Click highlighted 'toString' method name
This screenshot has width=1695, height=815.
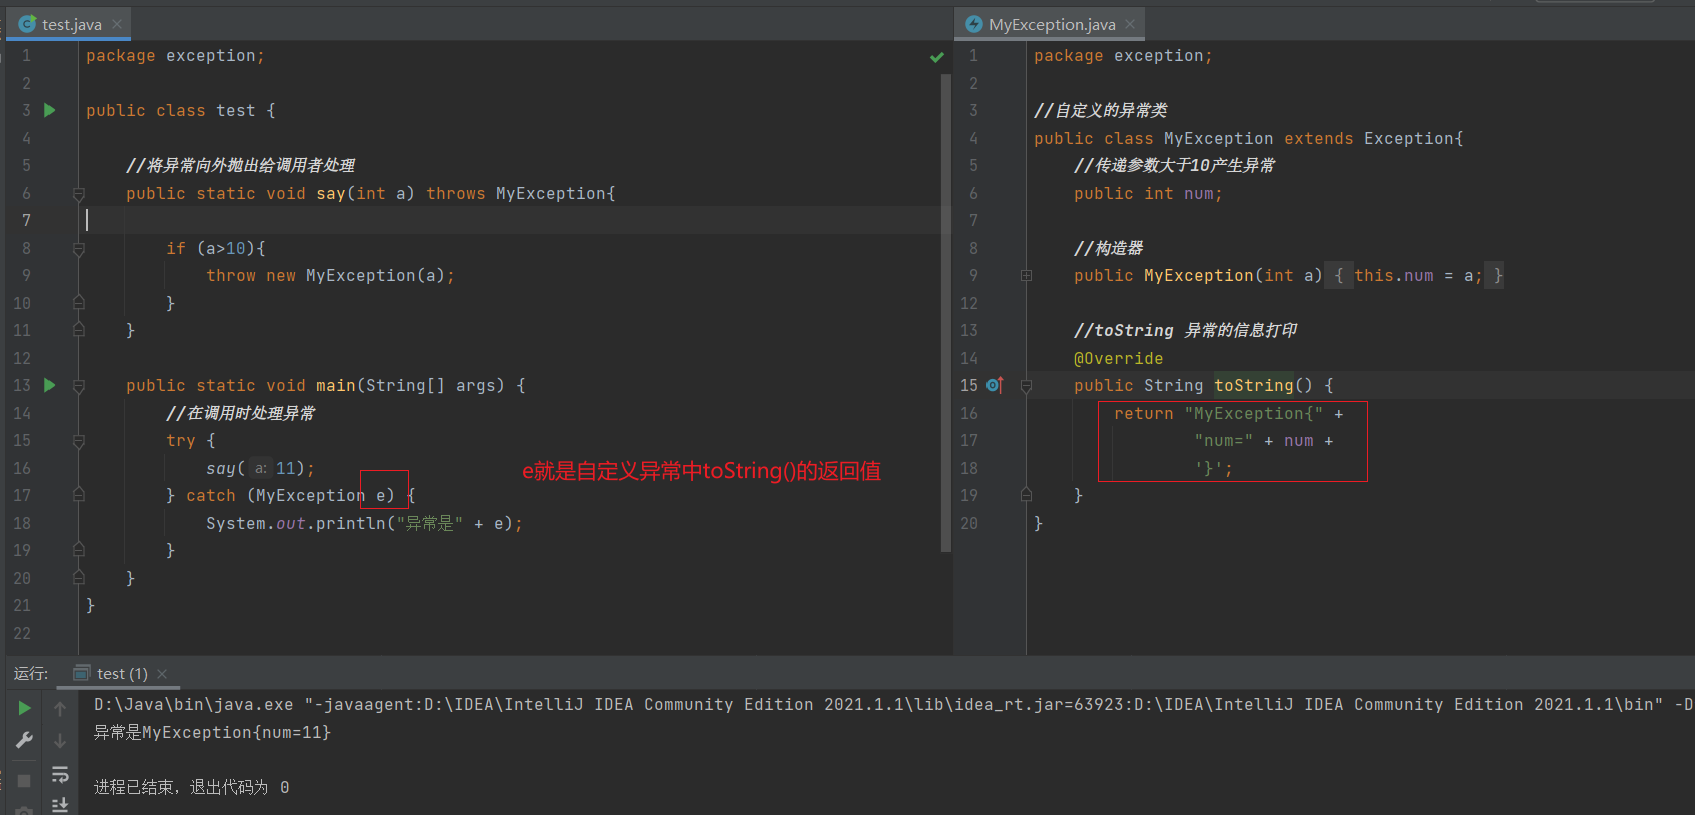(1254, 385)
